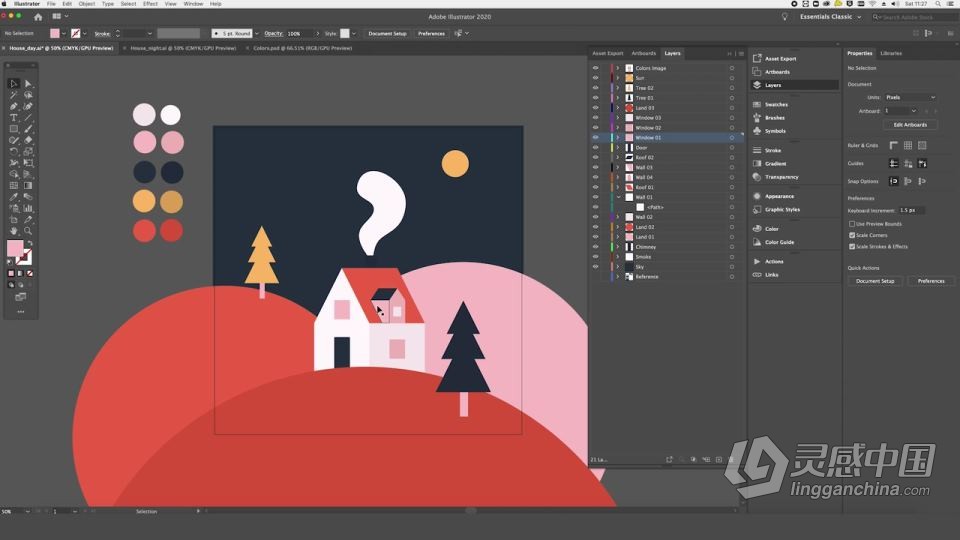The image size is (960, 540).
Task: Select the Gradient tool
Action: 28,186
